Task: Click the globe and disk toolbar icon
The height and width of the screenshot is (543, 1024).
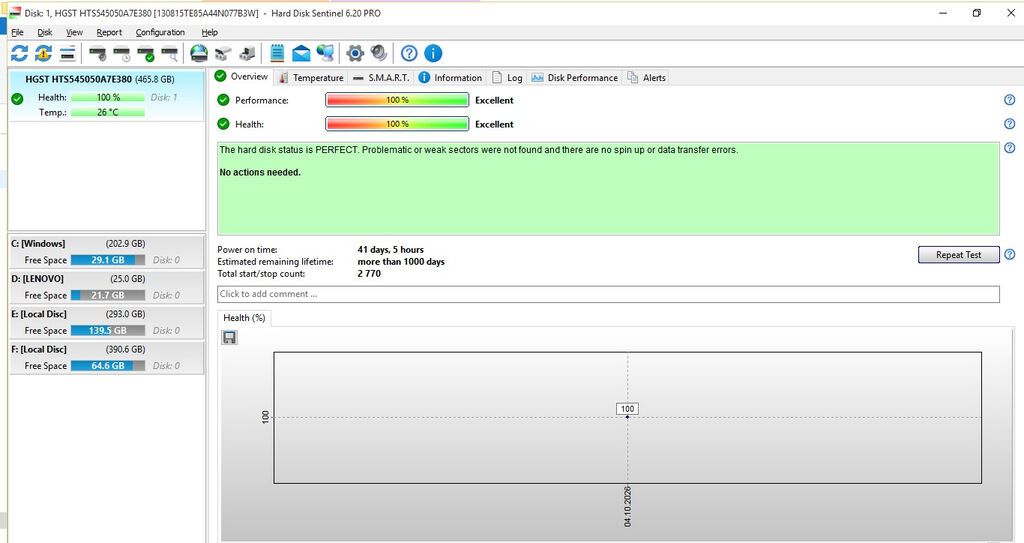Action: (x=199, y=53)
